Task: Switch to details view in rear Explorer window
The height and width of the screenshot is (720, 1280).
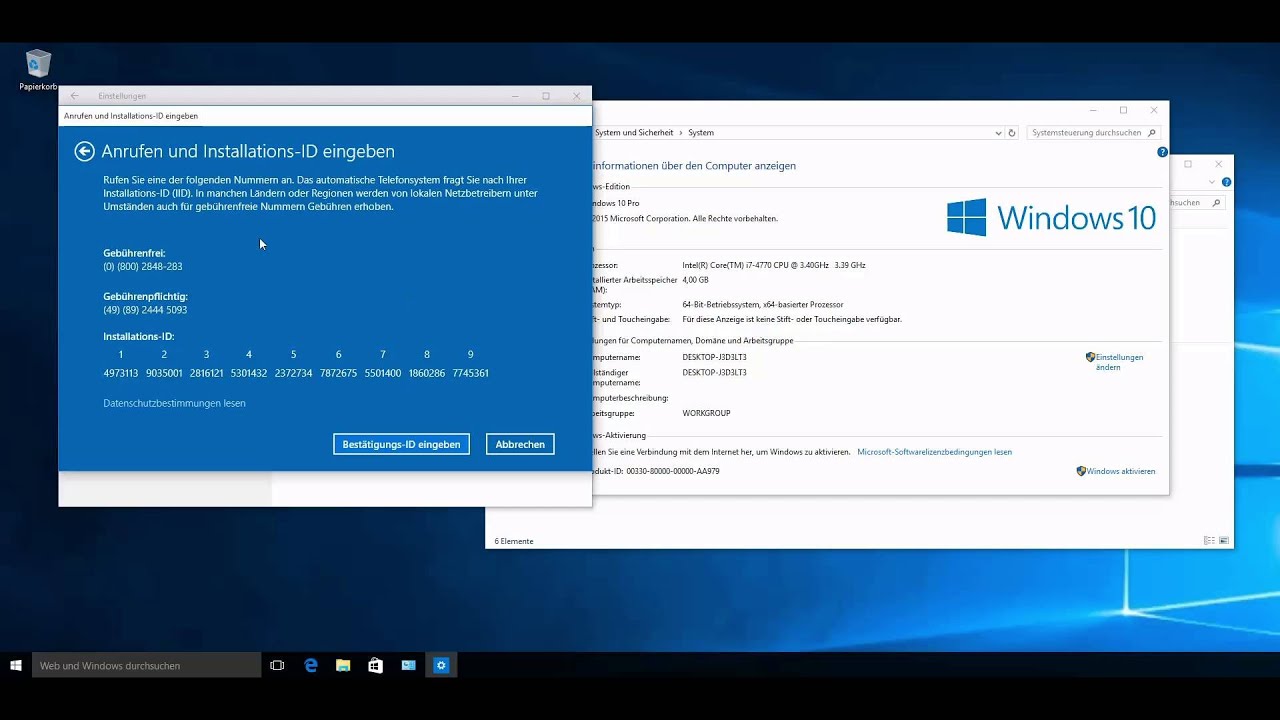Action: tap(1210, 541)
